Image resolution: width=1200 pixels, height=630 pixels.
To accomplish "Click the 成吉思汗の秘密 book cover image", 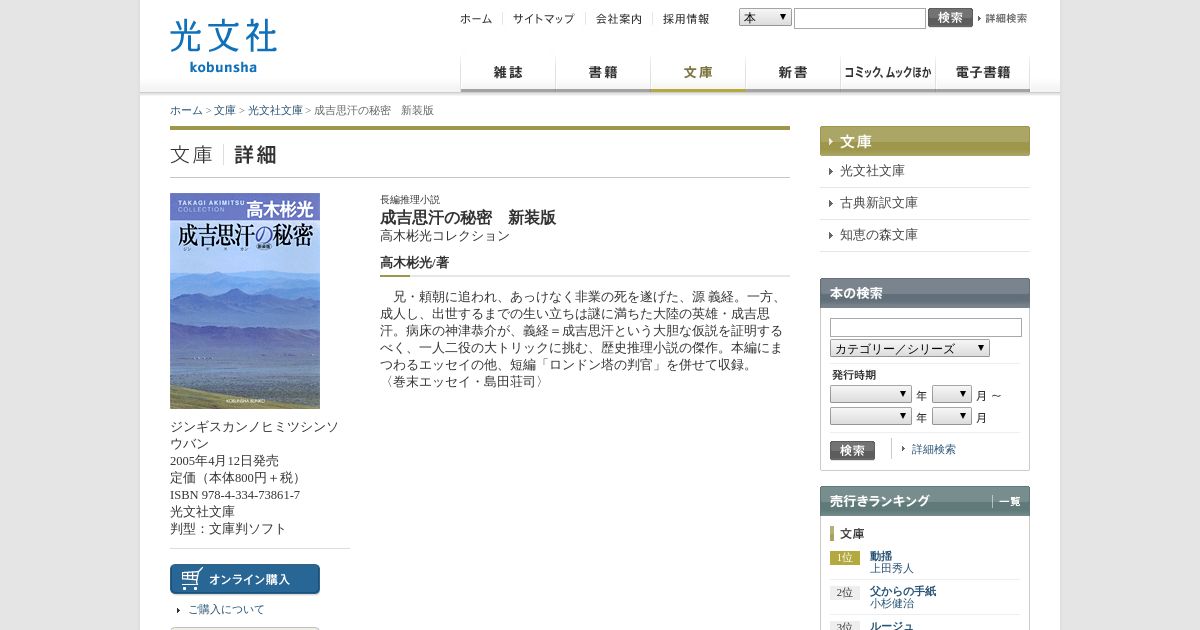I will pyautogui.click(x=245, y=301).
